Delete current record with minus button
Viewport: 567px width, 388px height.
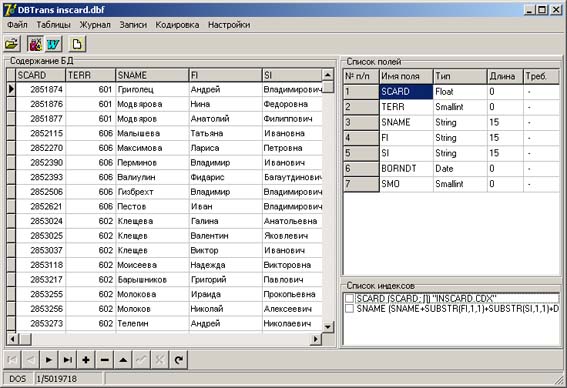click(x=105, y=360)
